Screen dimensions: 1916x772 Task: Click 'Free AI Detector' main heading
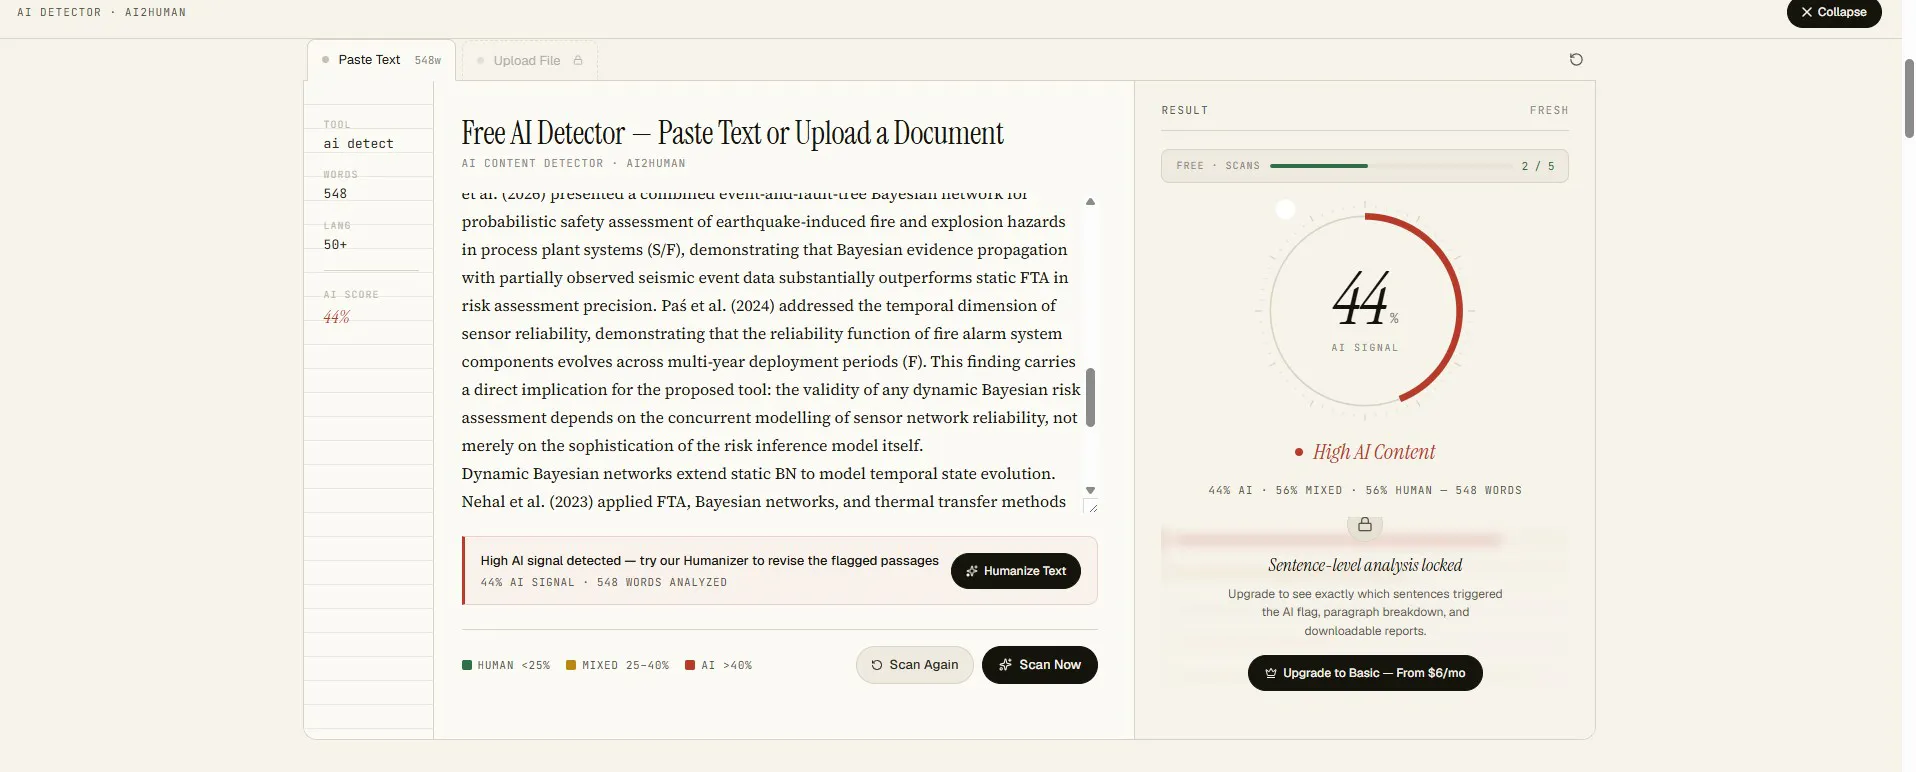coord(732,133)
